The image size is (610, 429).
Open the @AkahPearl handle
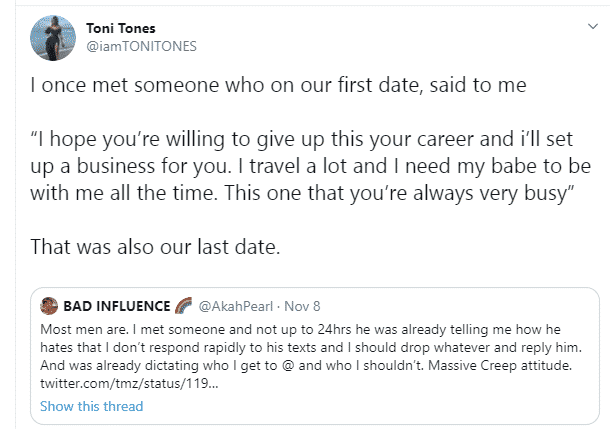(x=236, y=306)
